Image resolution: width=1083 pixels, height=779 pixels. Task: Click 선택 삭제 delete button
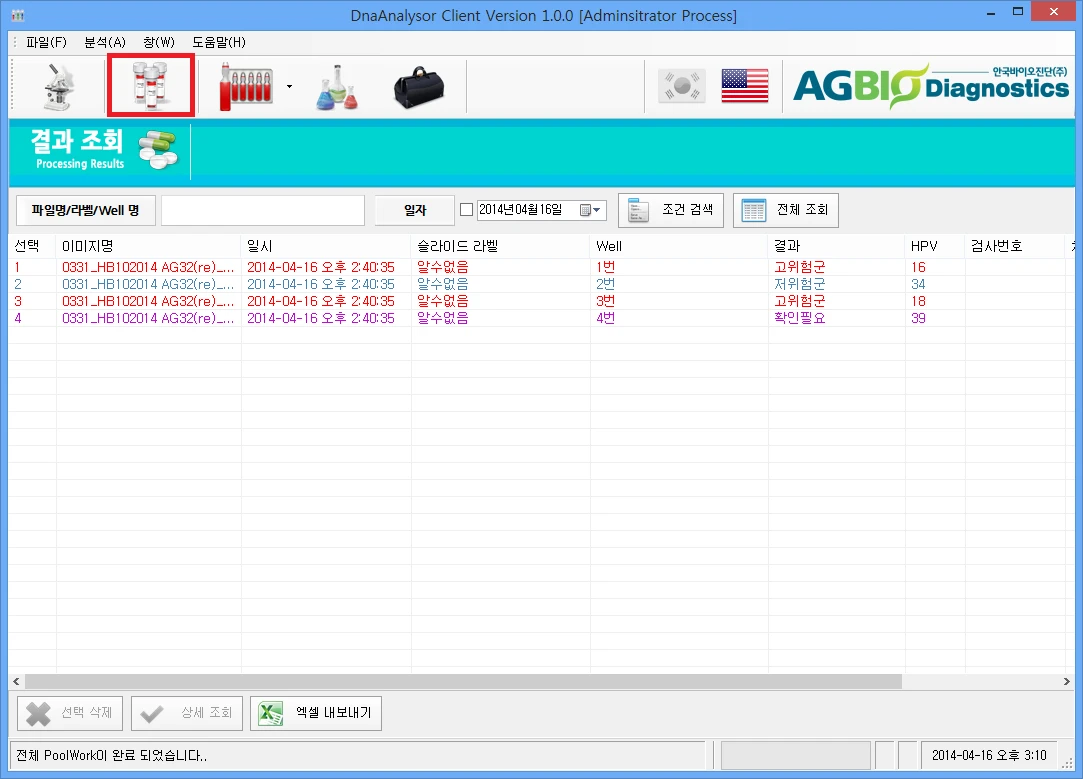(x=70, y=713)
